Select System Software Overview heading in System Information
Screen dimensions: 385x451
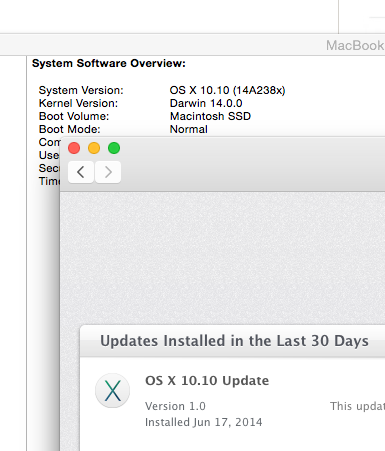[x=109, y=63]
